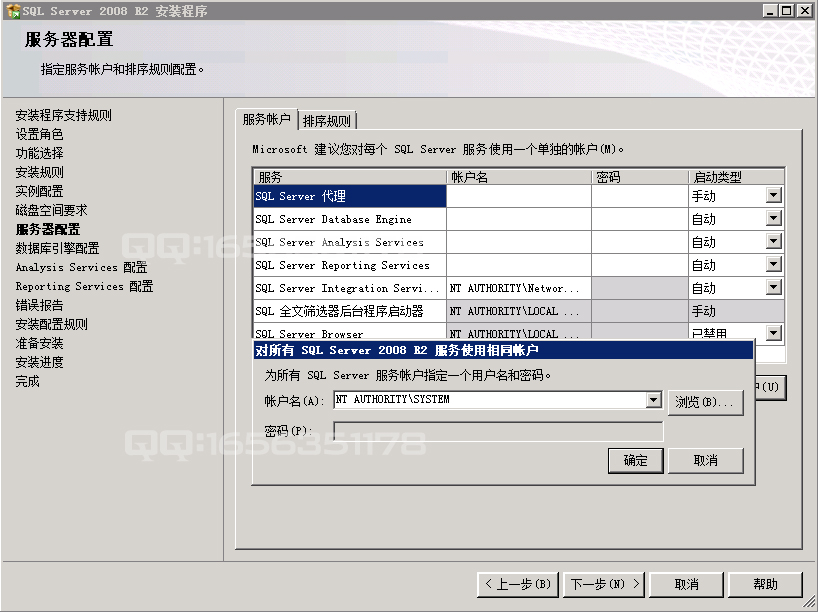Click password cell for Database Engine
Viewport: 818px width, 612px height.
[x=640, y=219]
